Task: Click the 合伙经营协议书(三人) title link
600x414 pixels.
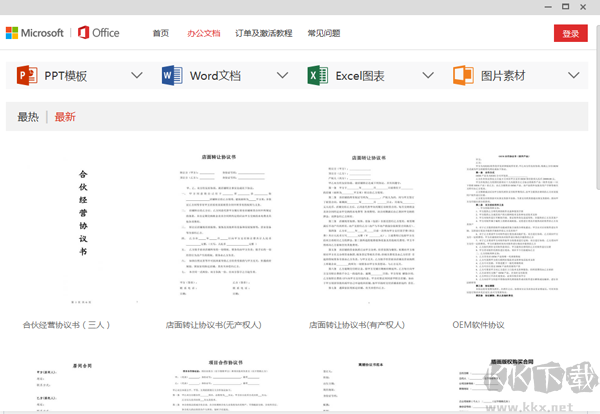Action: 66,325
